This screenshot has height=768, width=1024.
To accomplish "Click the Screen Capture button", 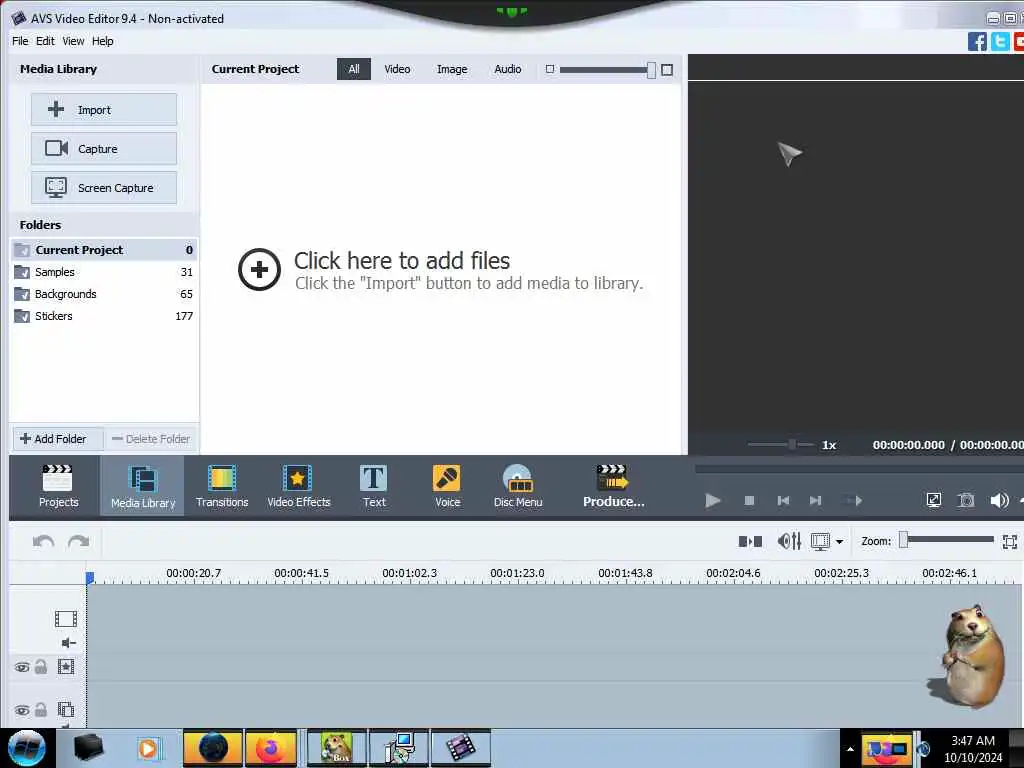I will pyautogui.click(x=104, y=187).
